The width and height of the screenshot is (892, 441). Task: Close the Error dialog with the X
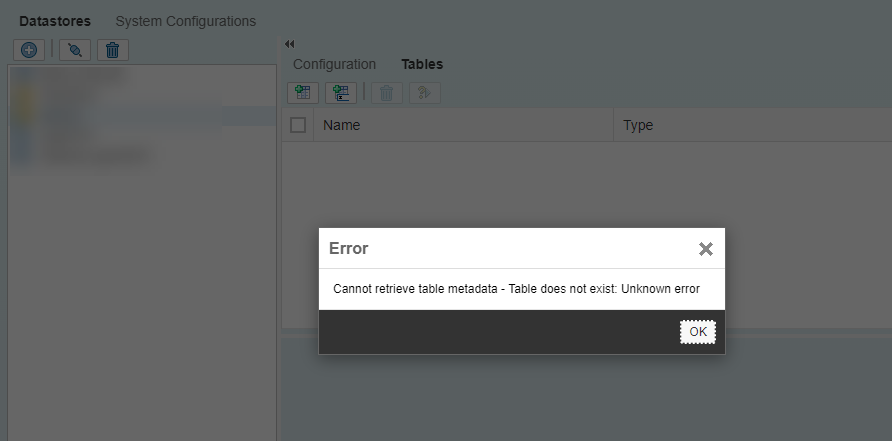(x=705, y=249)
